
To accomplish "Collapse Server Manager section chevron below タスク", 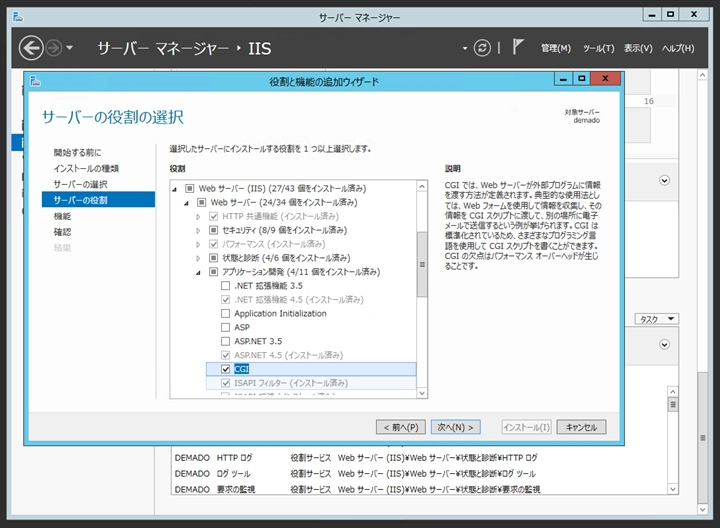I will [664, 344].
